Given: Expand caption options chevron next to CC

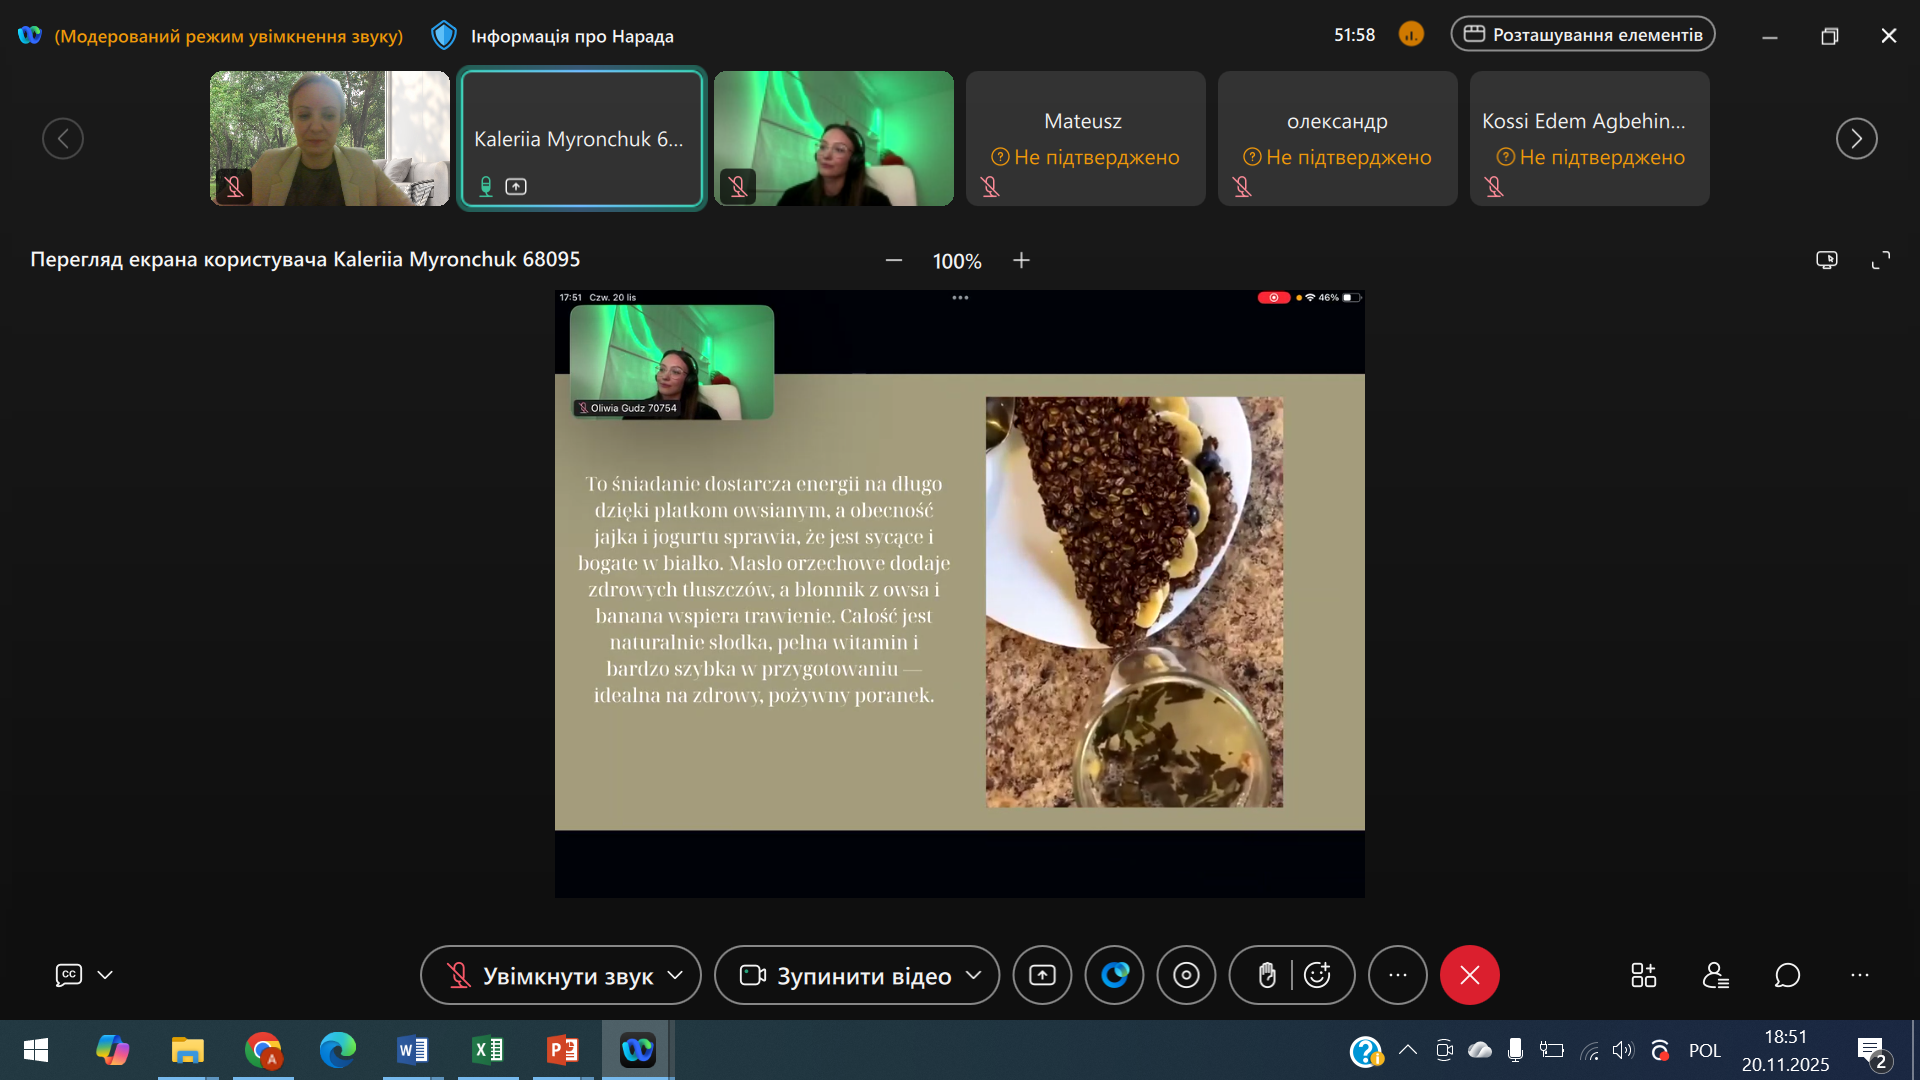Looking at the screenshot, I should 105,975.
